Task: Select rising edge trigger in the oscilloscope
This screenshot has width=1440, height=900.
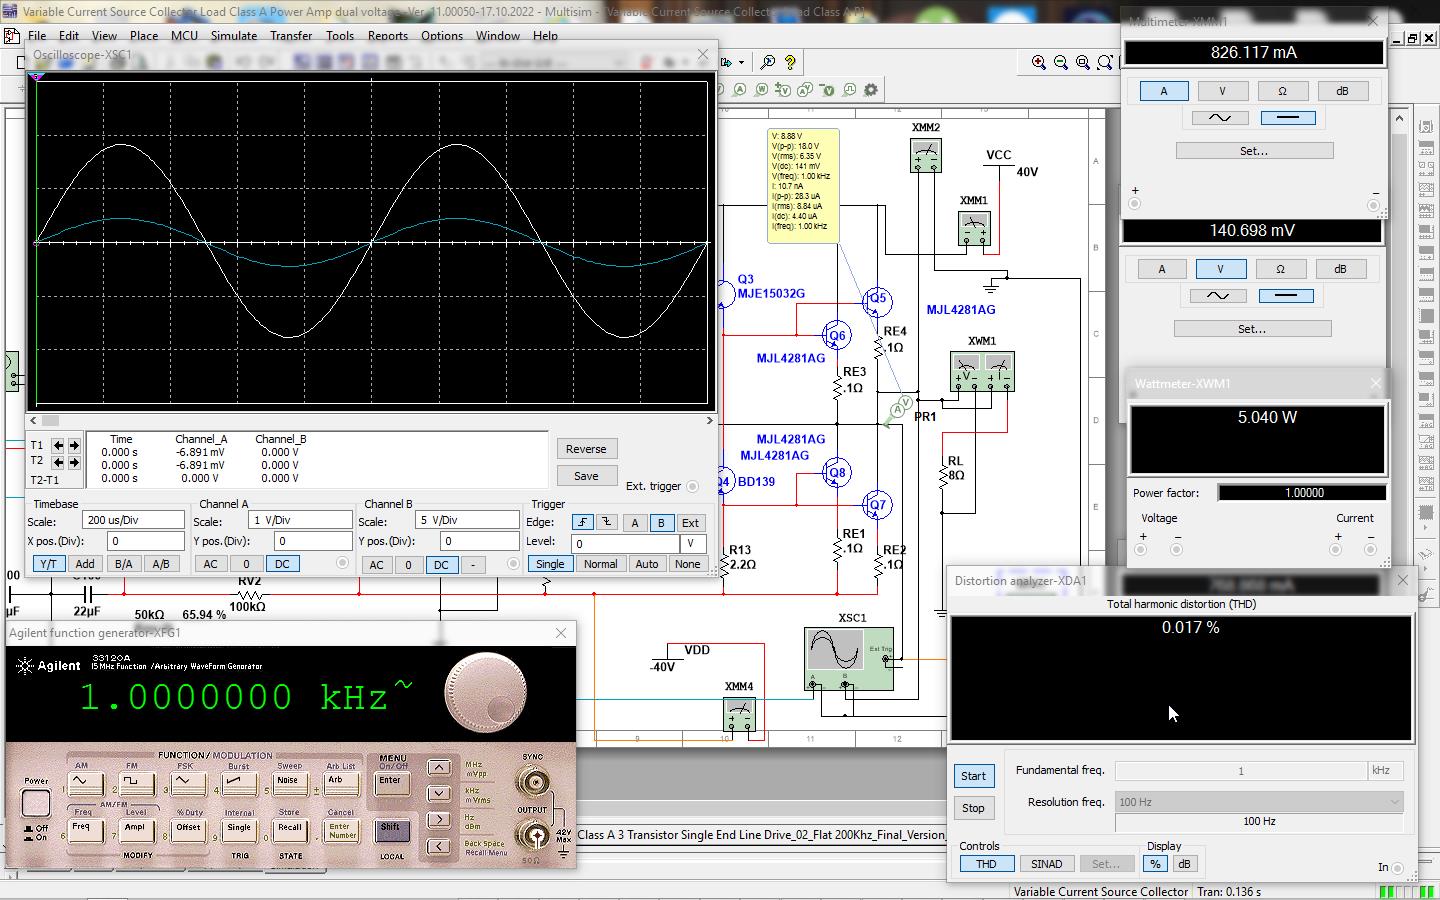Action: pos(582,522)
